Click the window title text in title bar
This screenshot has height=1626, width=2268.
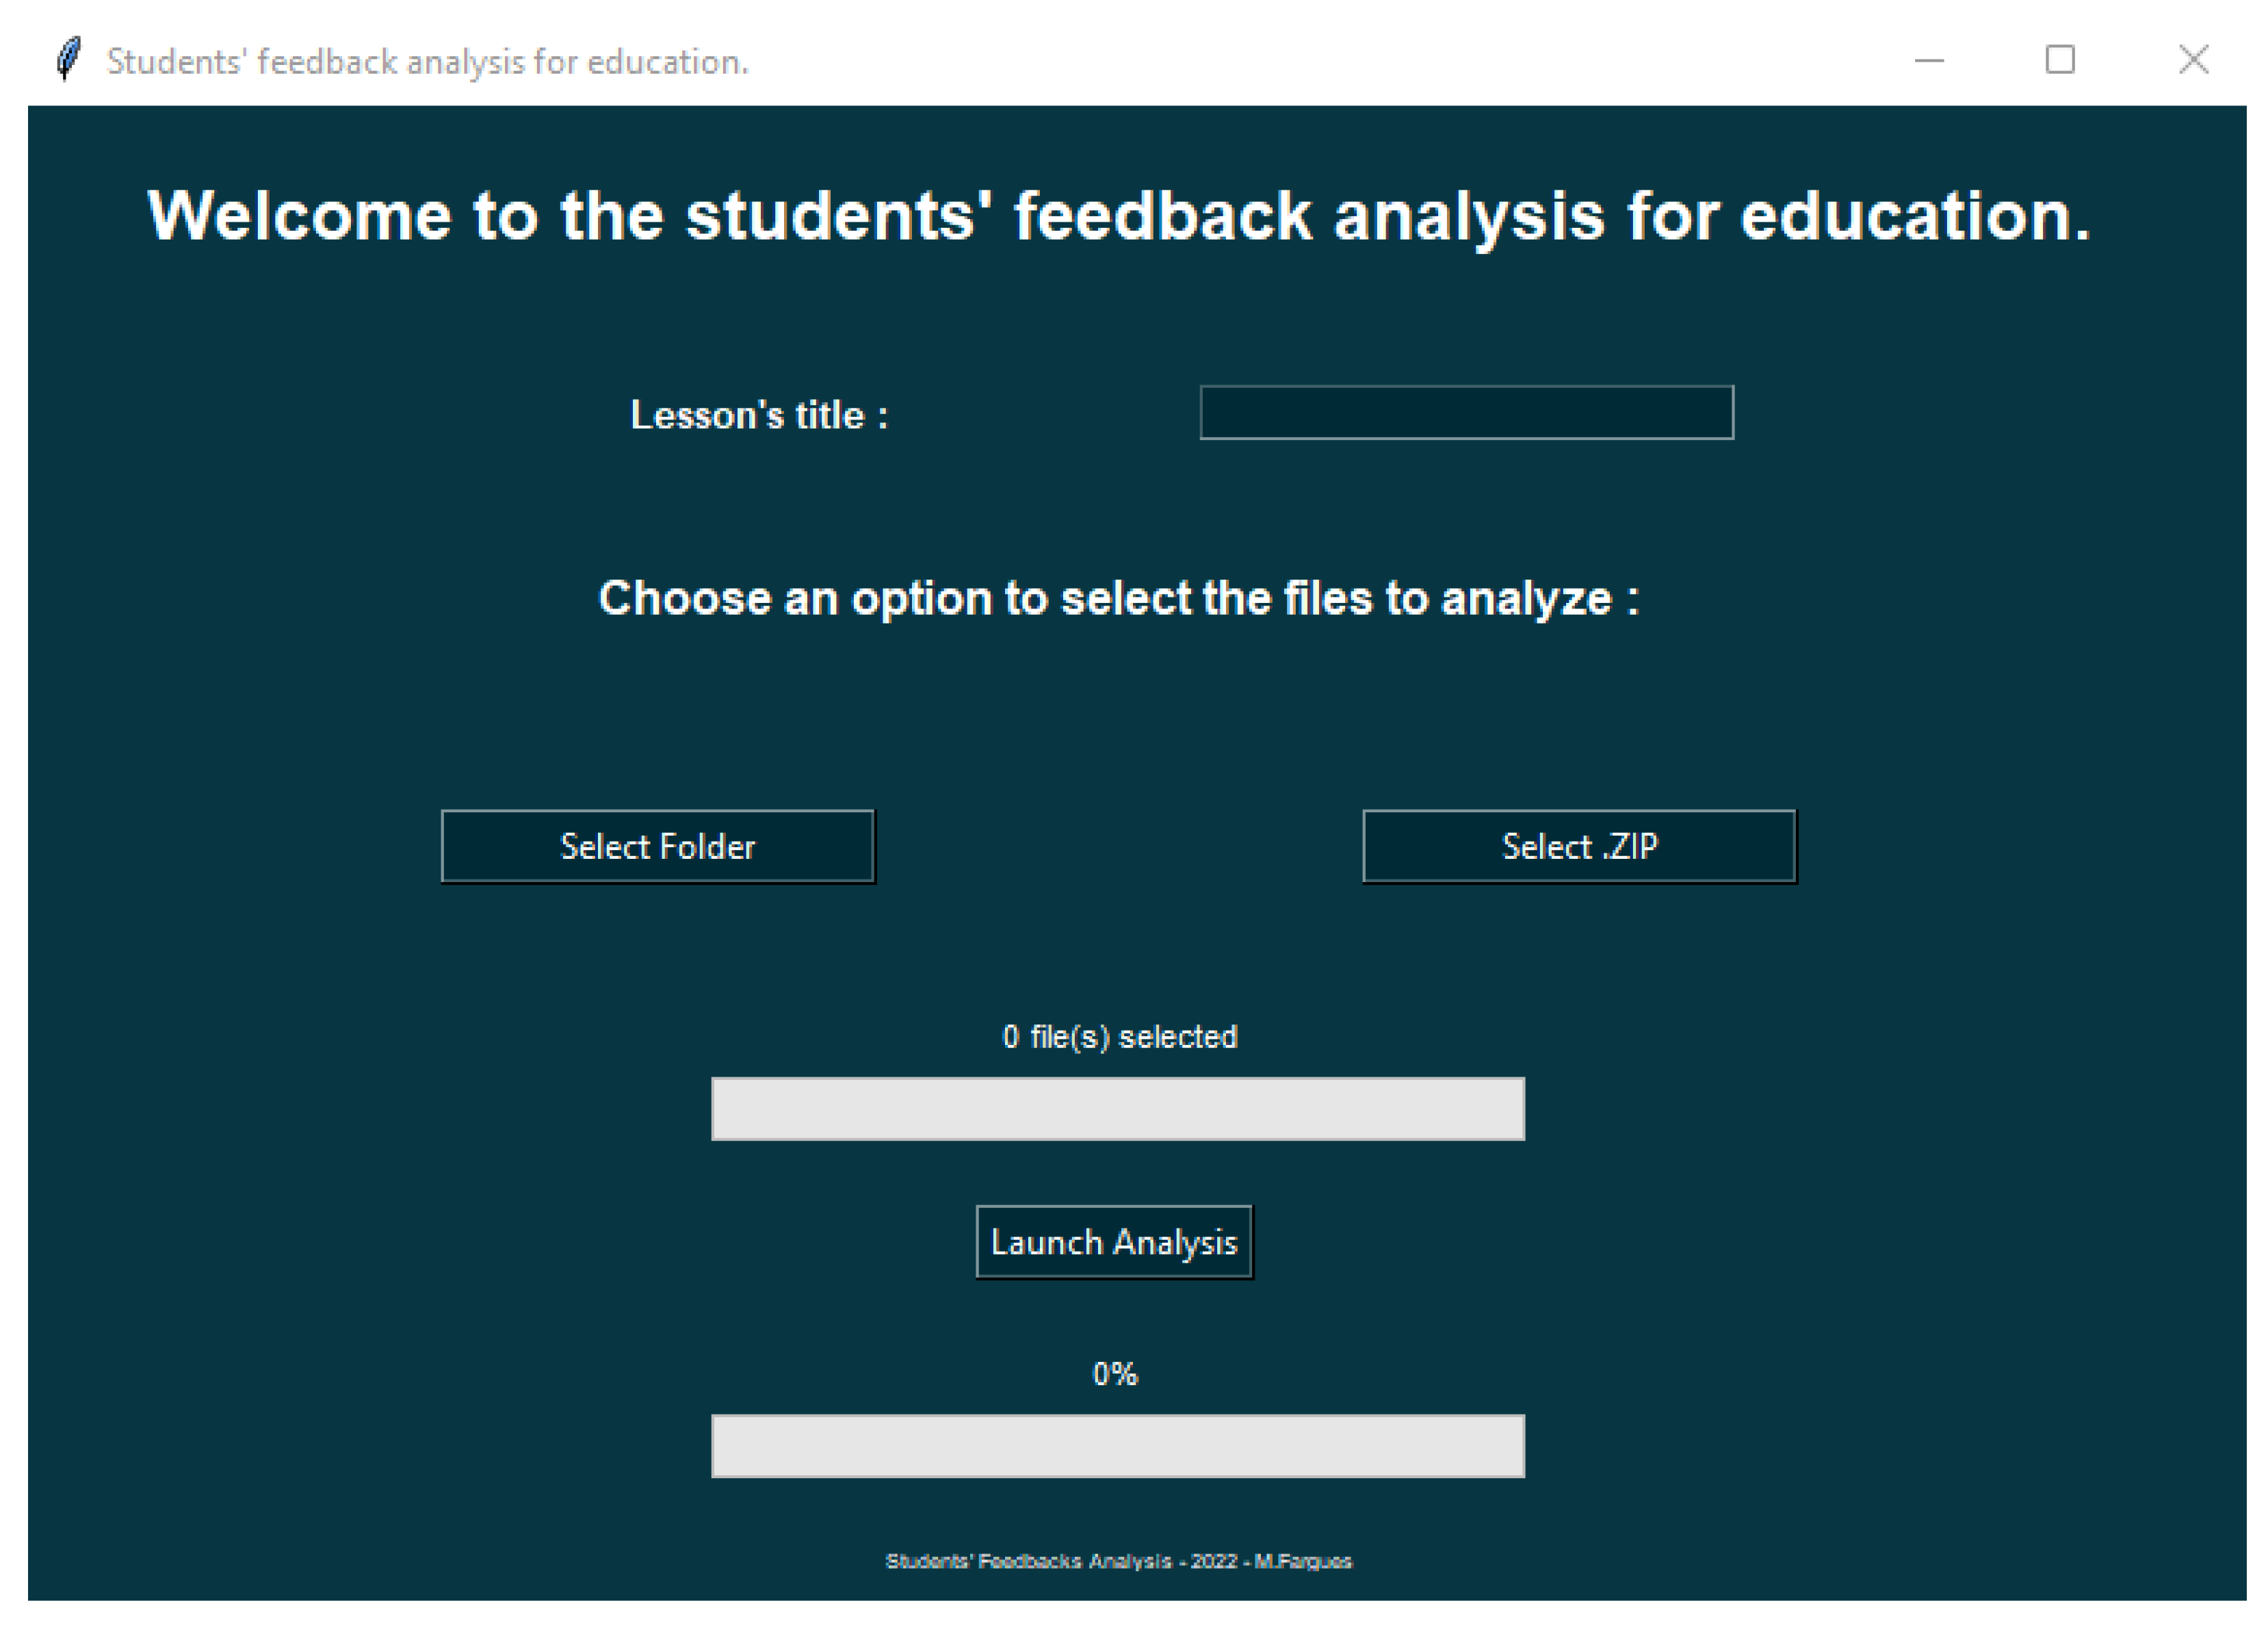427,62
